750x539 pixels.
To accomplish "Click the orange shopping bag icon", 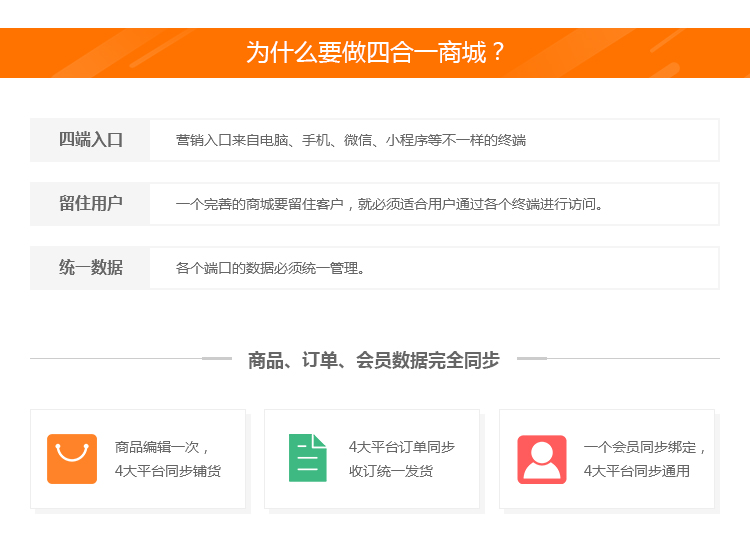I will (72, 459).
